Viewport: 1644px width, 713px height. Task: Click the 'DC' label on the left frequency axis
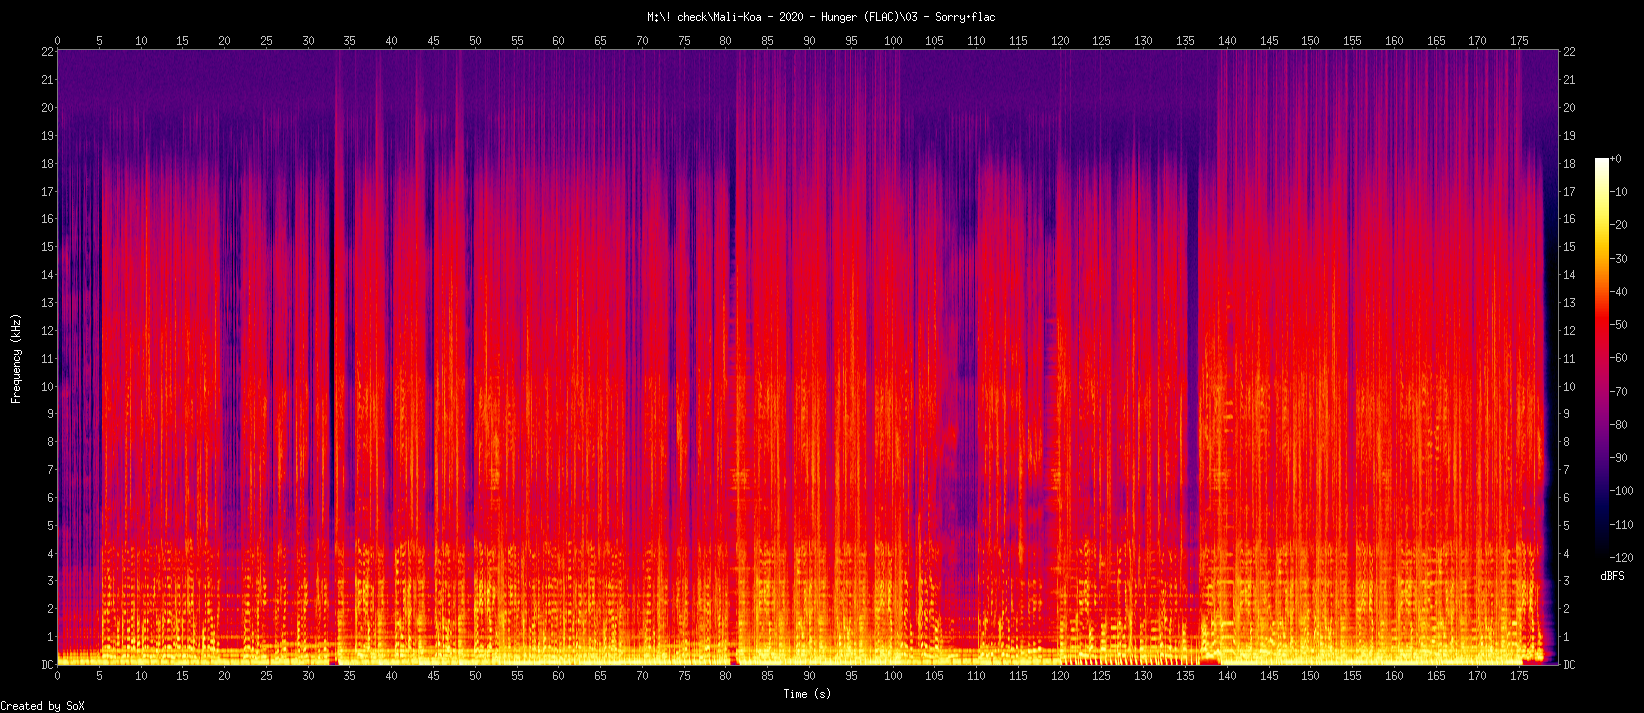click(47, 665)
